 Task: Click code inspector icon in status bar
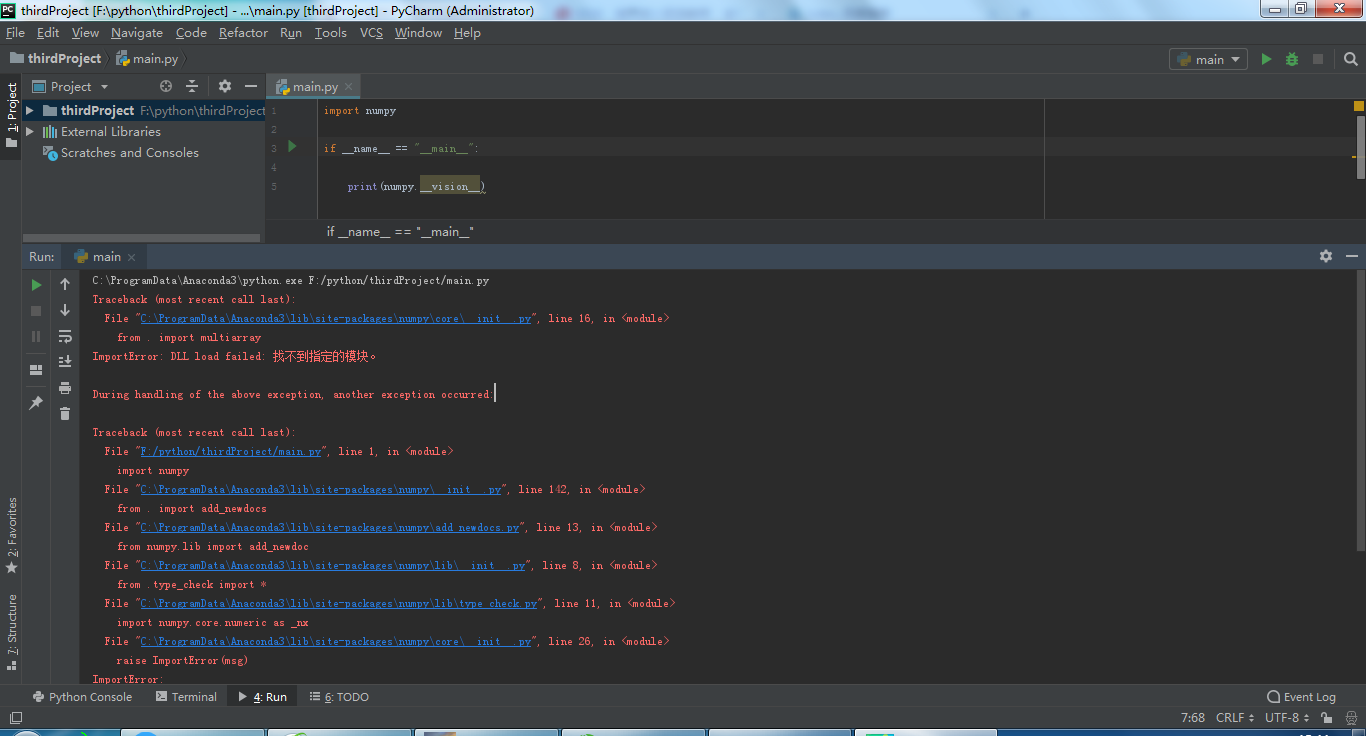[1350, 718]
